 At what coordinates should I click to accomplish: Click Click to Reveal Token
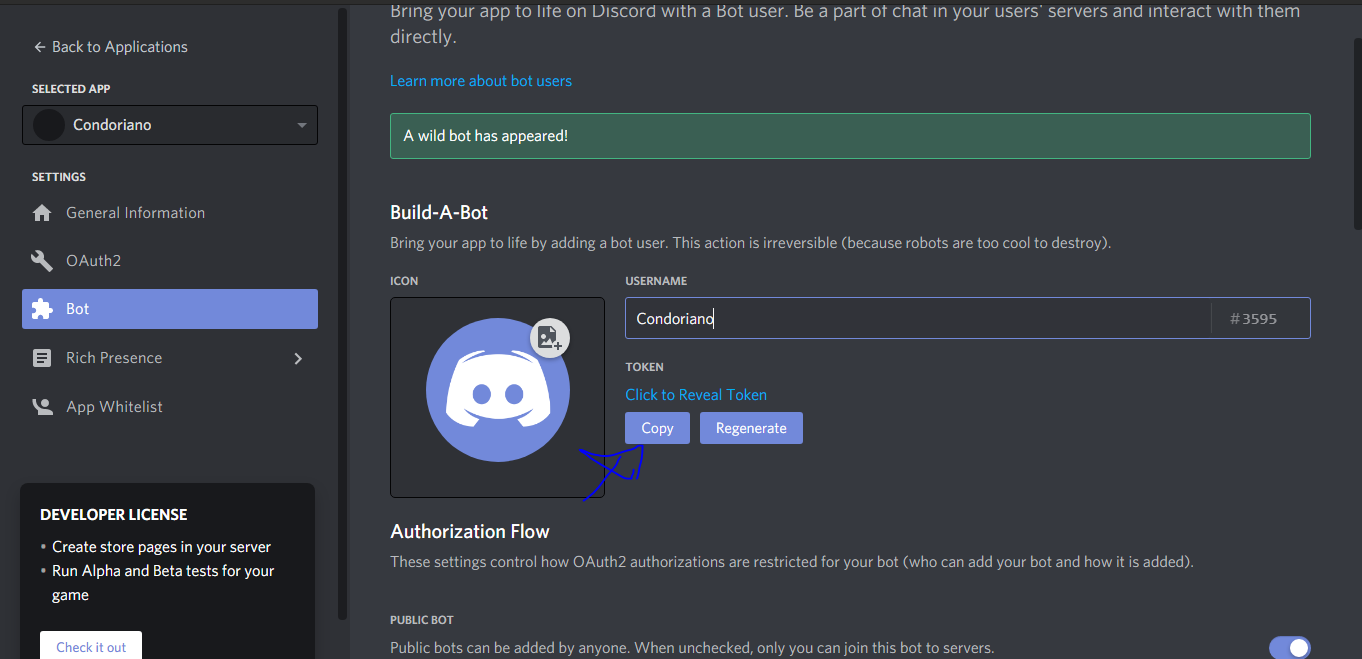click(x=696, y=395)
